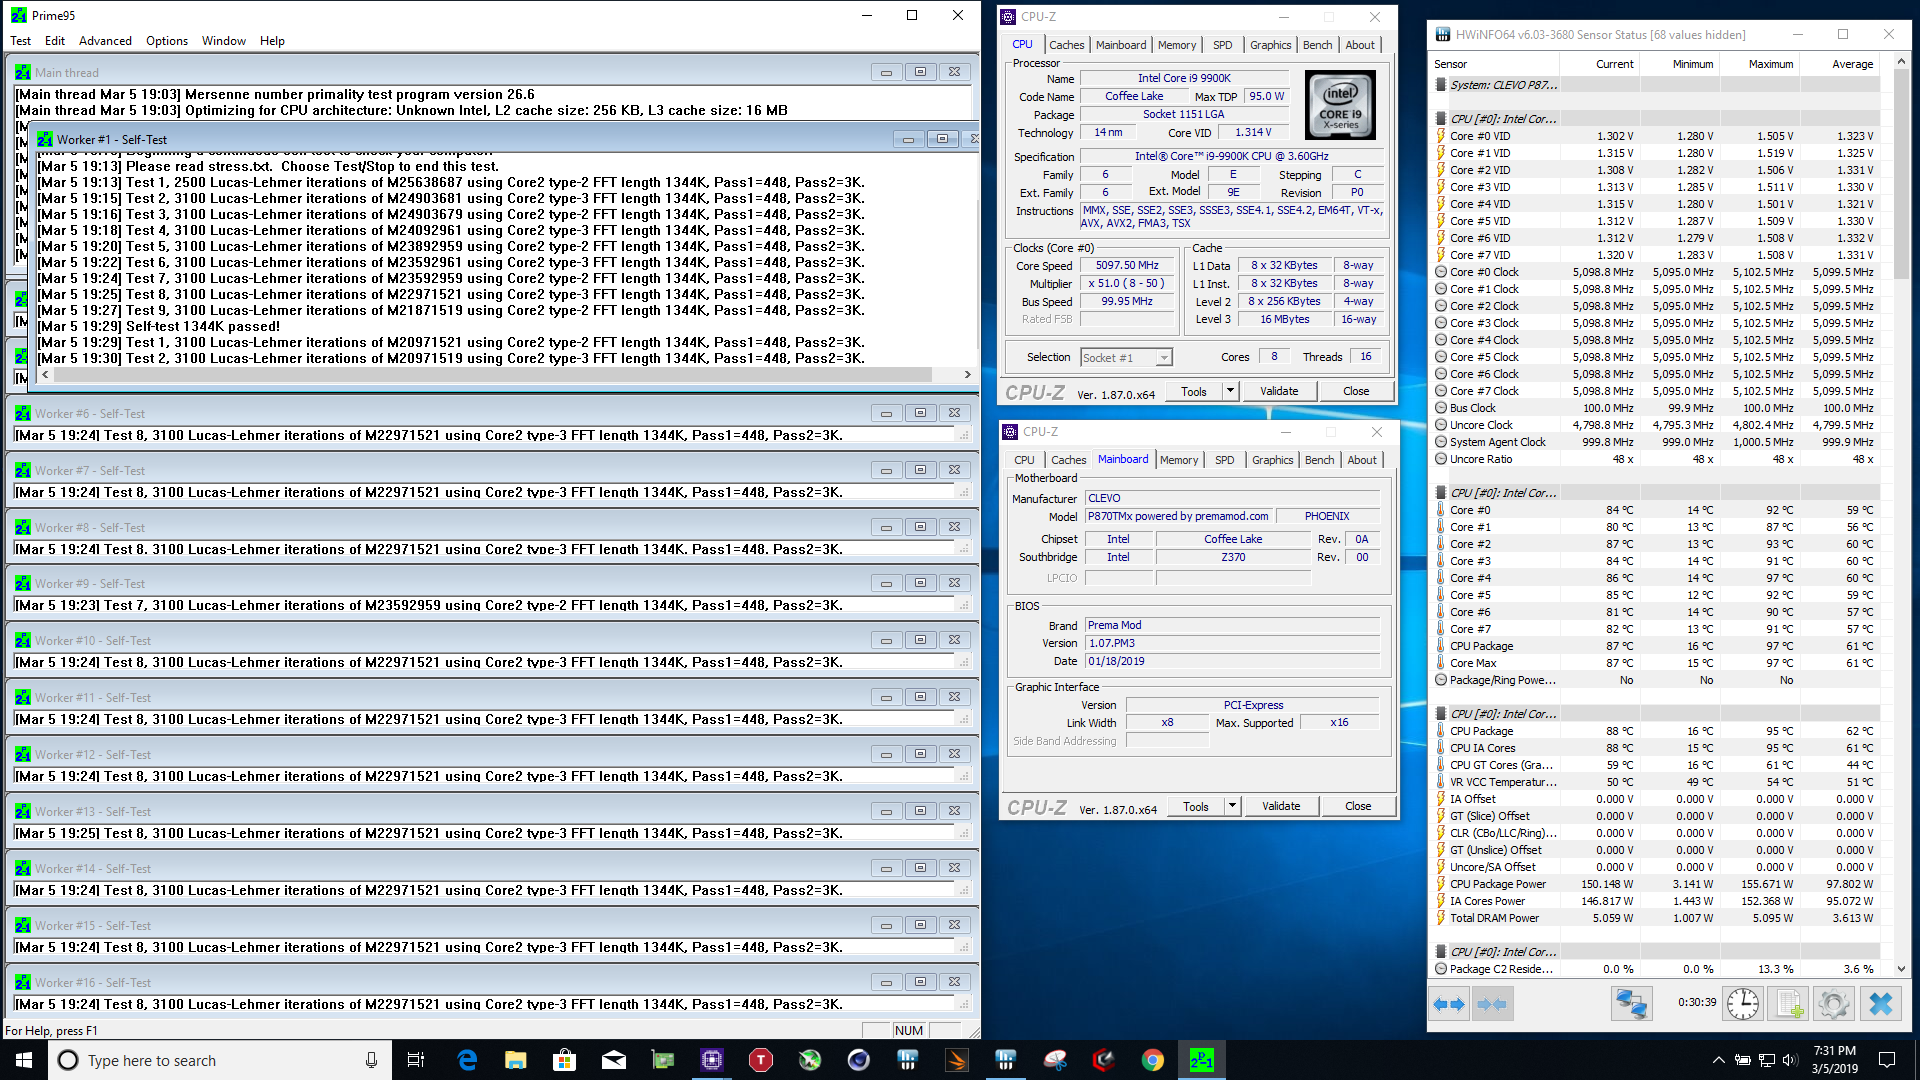The width and height of the screenshot is (1920, 1080).
Task: Click HWiNFO blue X close sensors icon
Action: coord(1880,1004)
